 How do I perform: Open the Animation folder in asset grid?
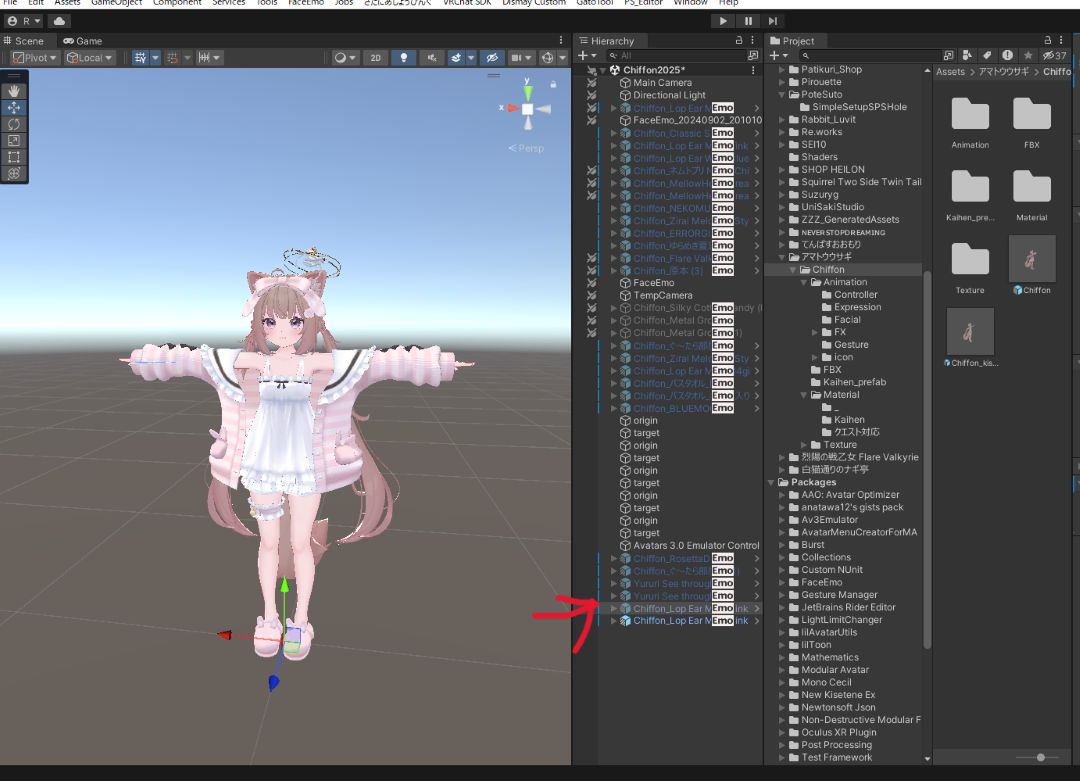pyautogui.click(x=970, y=114)
